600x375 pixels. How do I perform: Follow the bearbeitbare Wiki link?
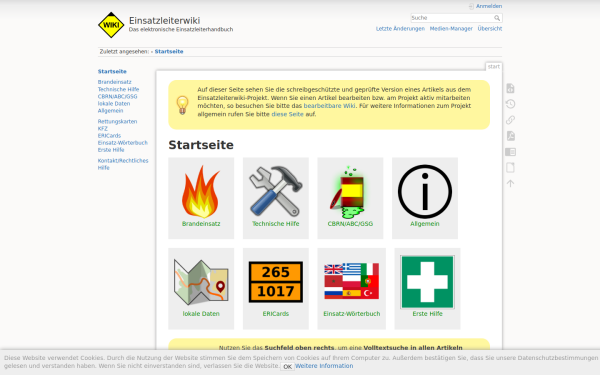[329, 106]
